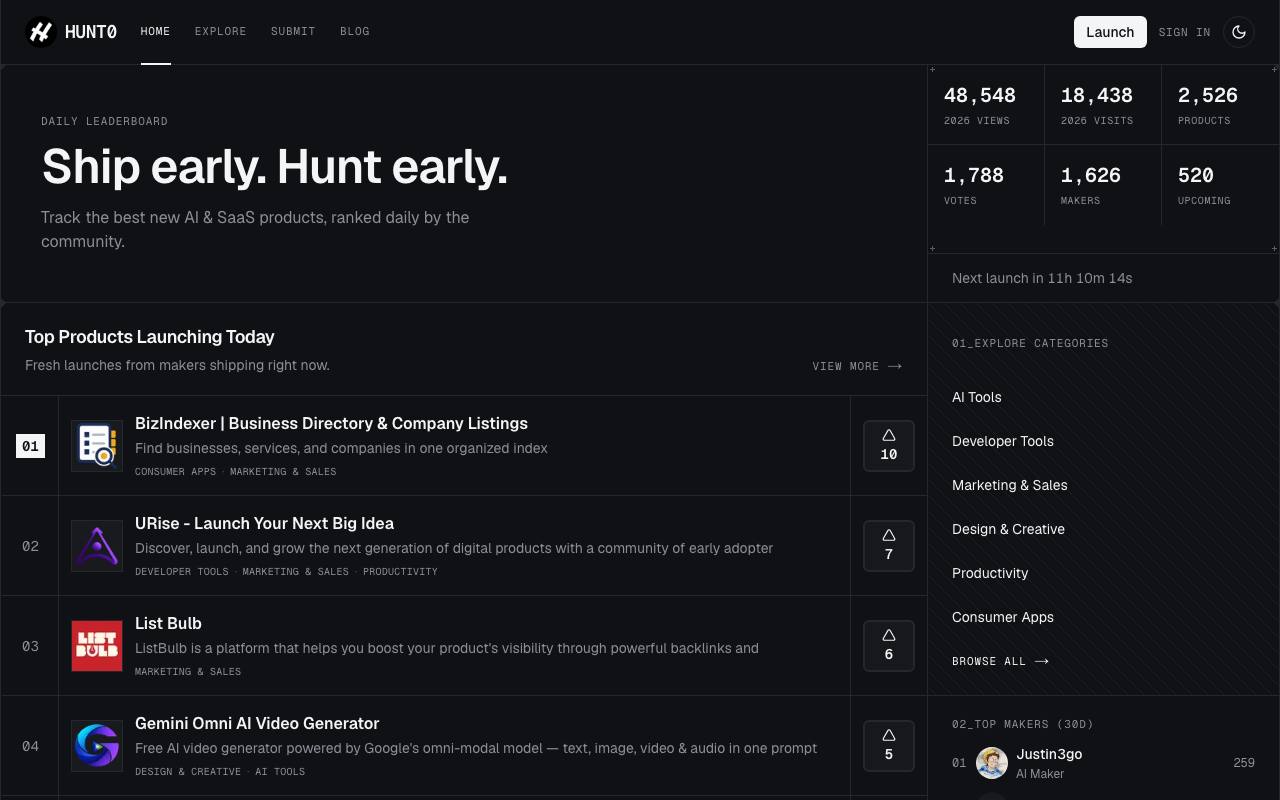Click the Hunt0 logo icon
Viewport: 1280px width, 800px height.
(x=41, y=32)
